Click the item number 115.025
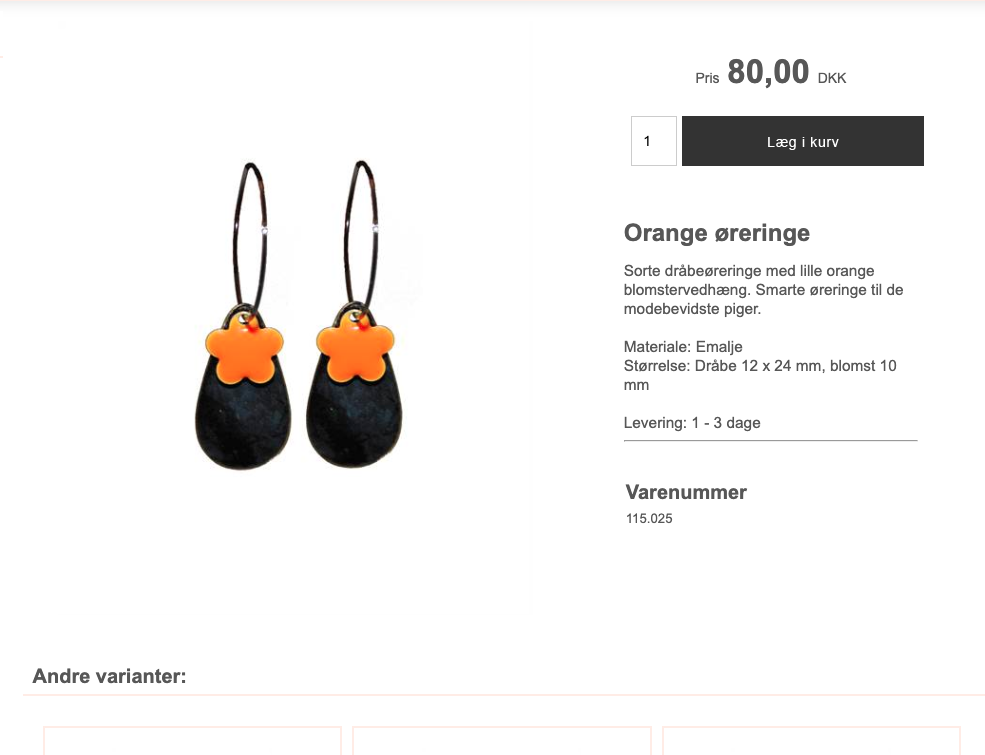The height and width of the screenshot is (755, 985). point(649,518)
